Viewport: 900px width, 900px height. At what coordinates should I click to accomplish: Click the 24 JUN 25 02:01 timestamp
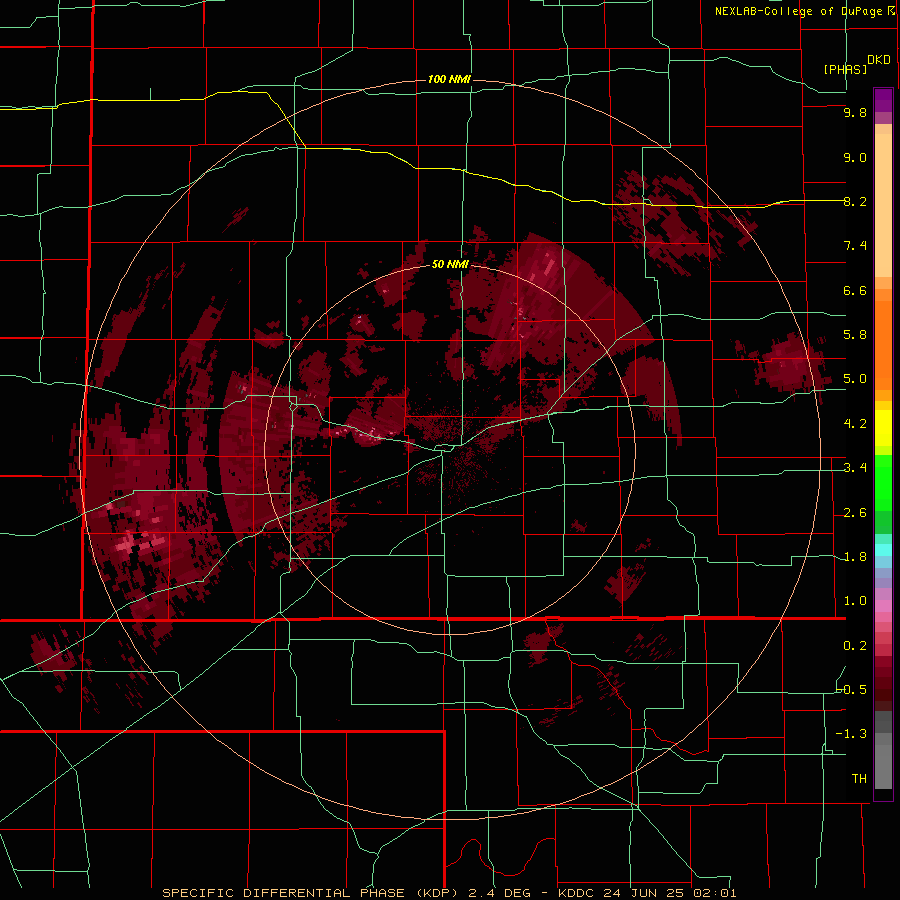[x=670, y=893]
